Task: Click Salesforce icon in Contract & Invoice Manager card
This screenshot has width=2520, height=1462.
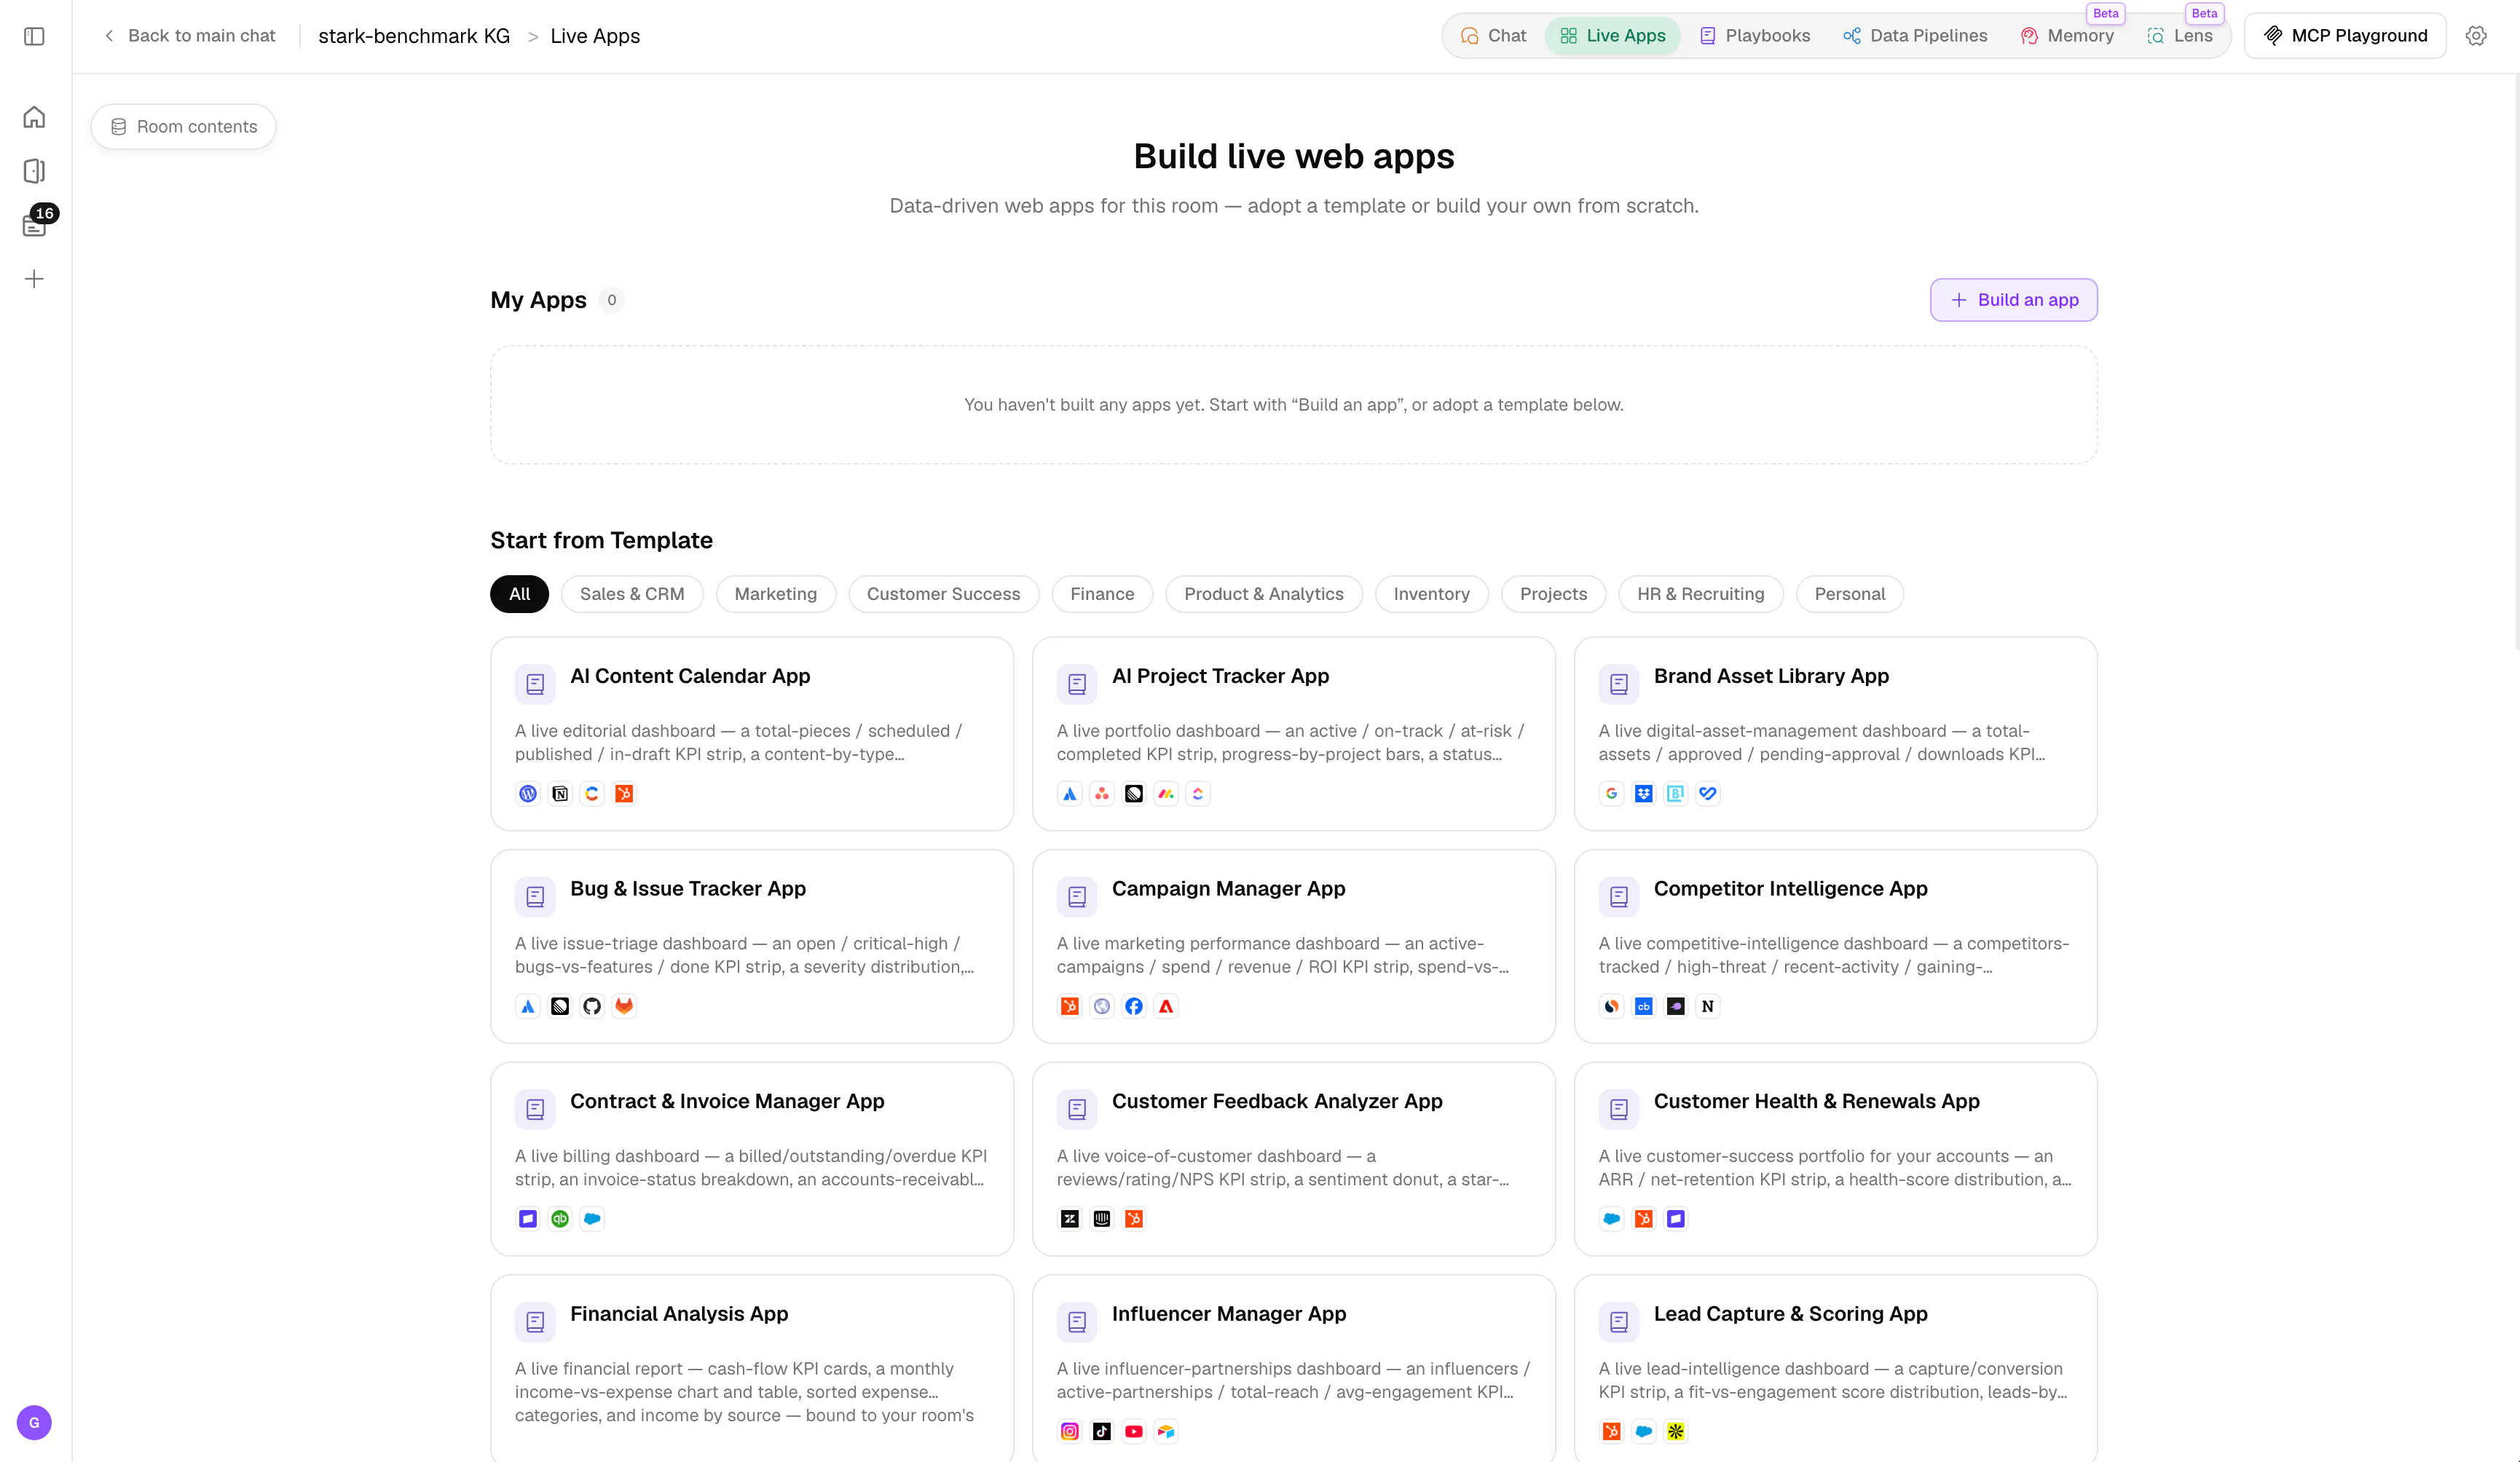Action: click(592, 1218)
